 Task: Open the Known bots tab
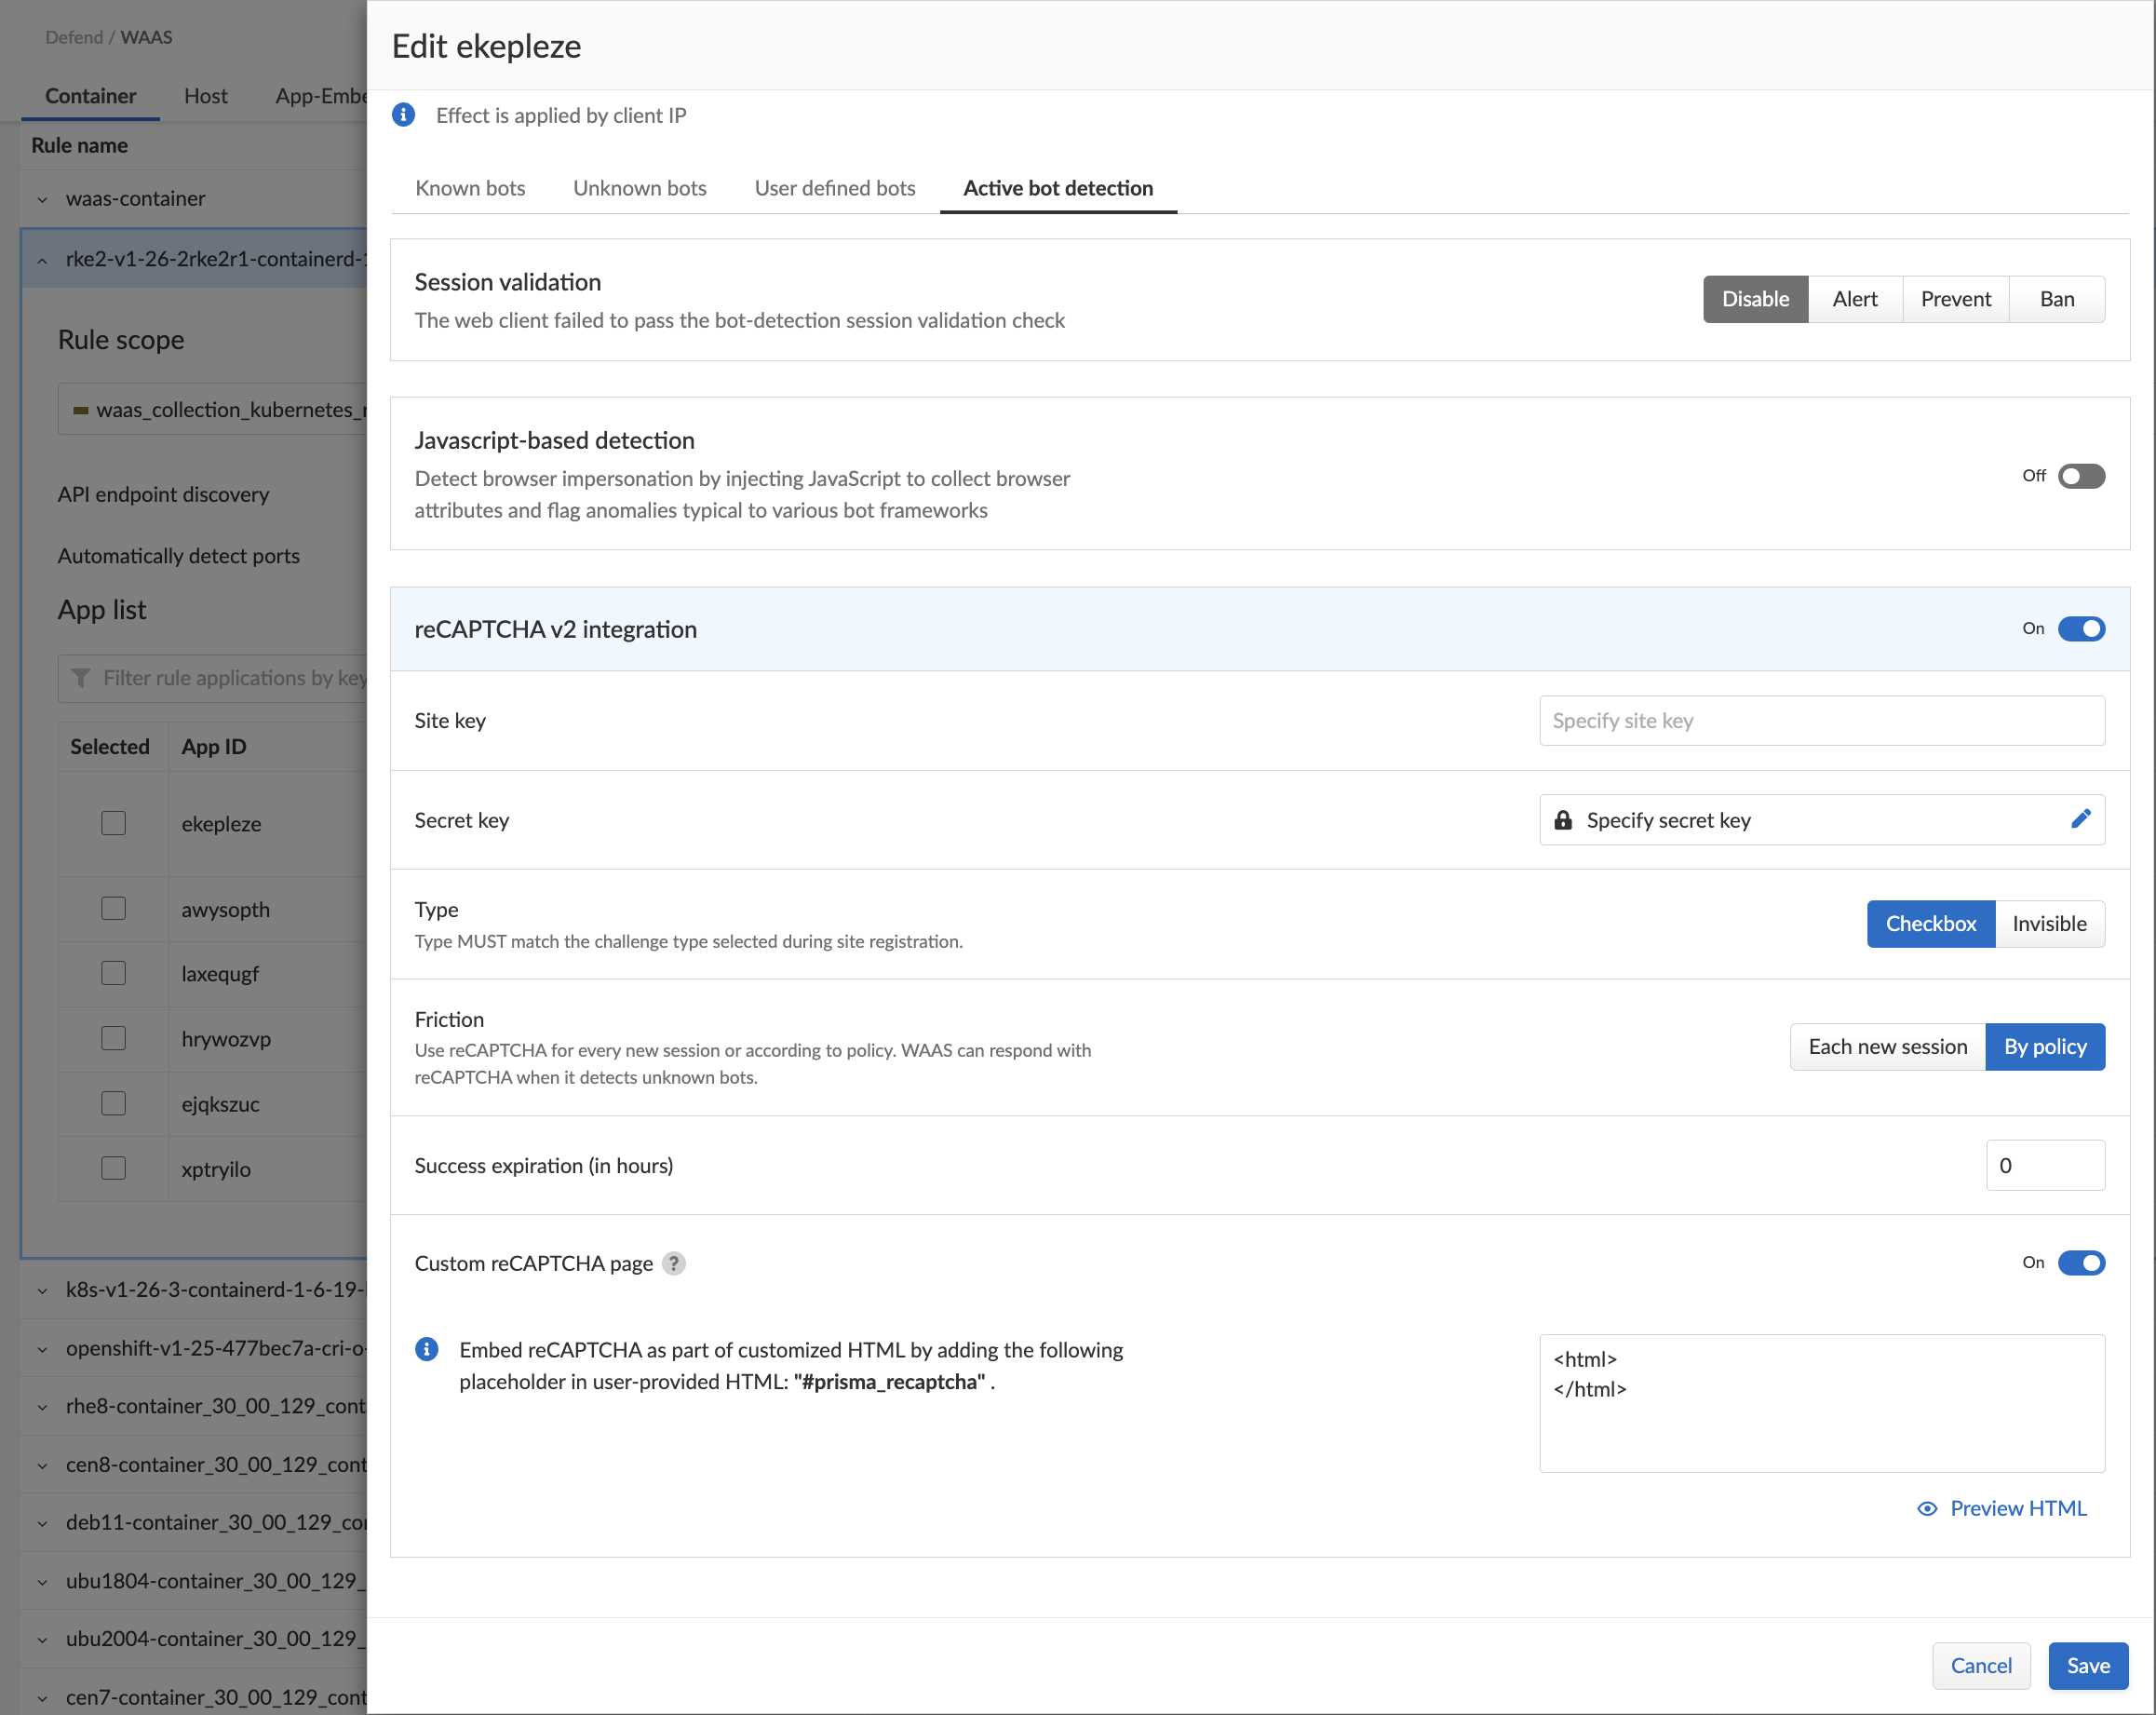[x=470, y=188]
